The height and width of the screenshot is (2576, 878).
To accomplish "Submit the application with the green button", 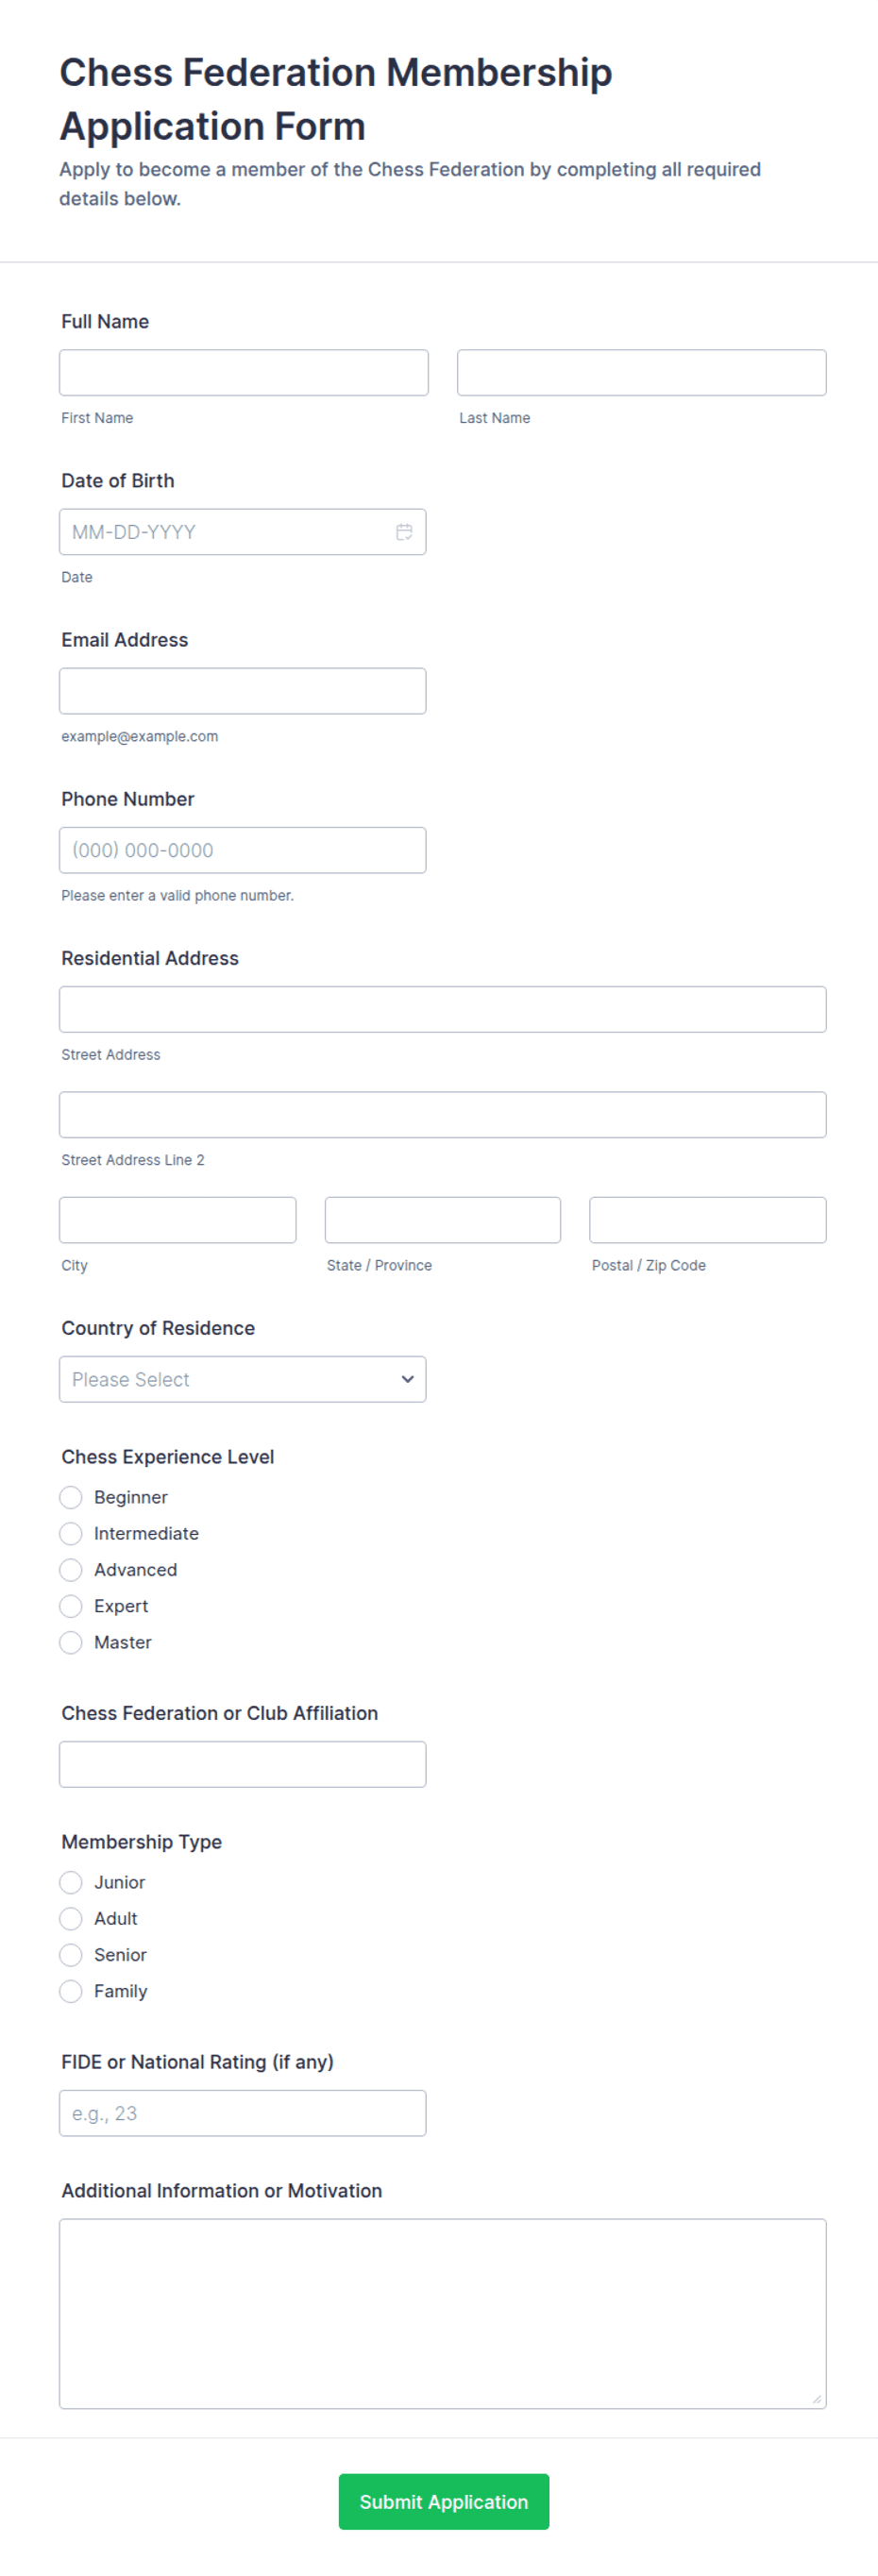I will [x=444, y=2501].
